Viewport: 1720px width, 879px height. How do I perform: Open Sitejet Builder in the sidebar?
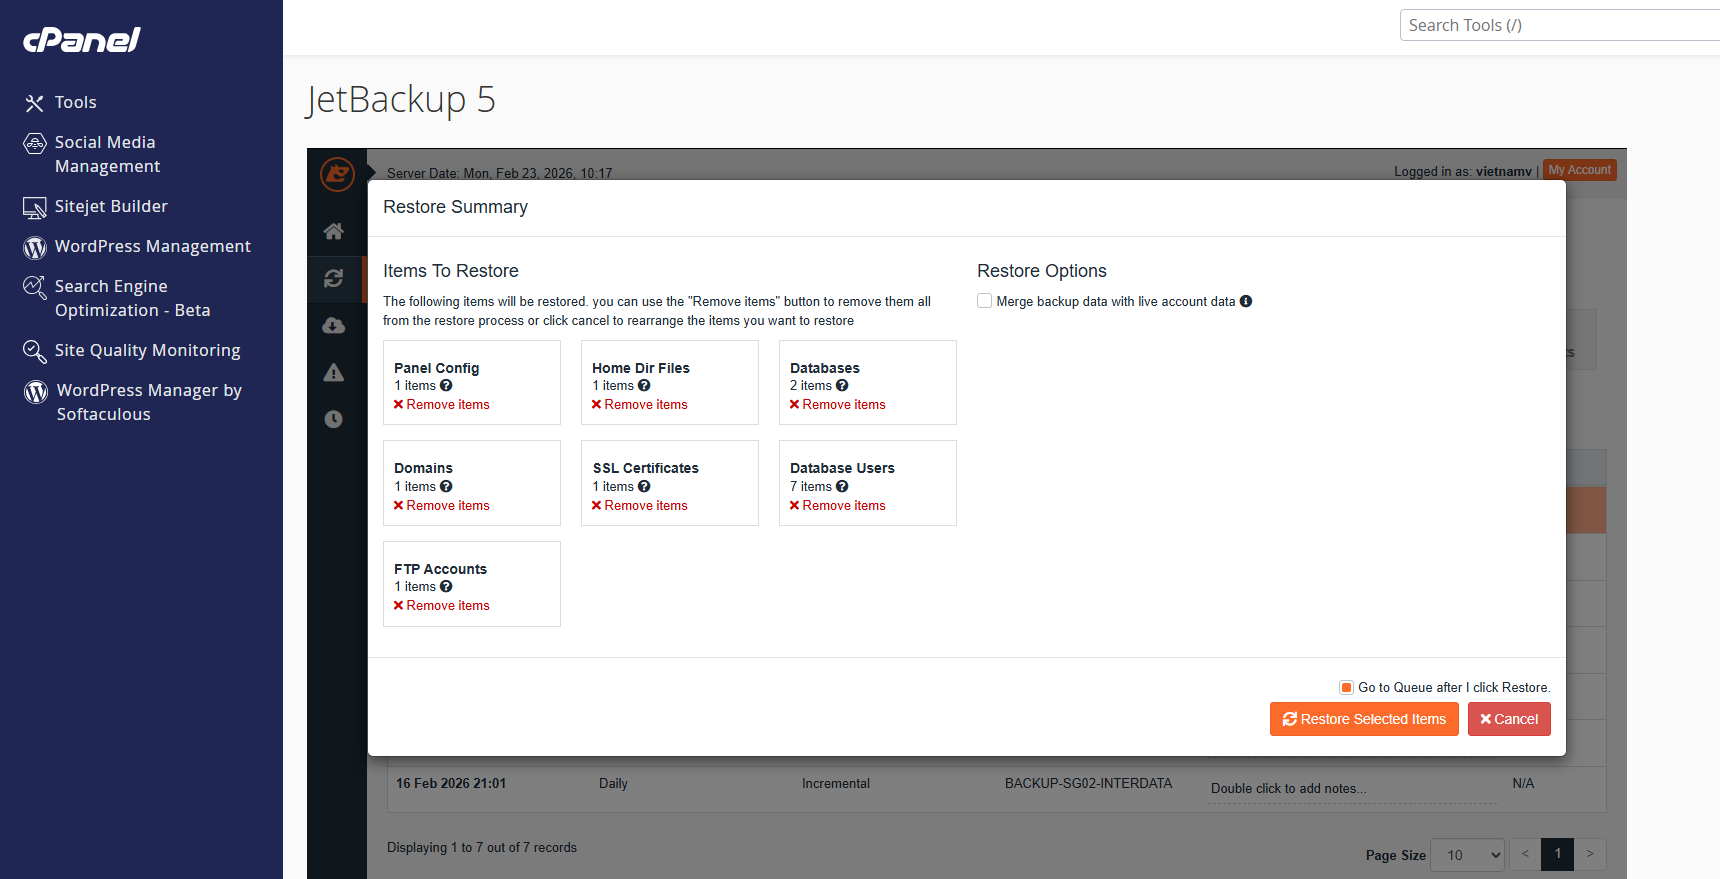click(x=111, y=206)
